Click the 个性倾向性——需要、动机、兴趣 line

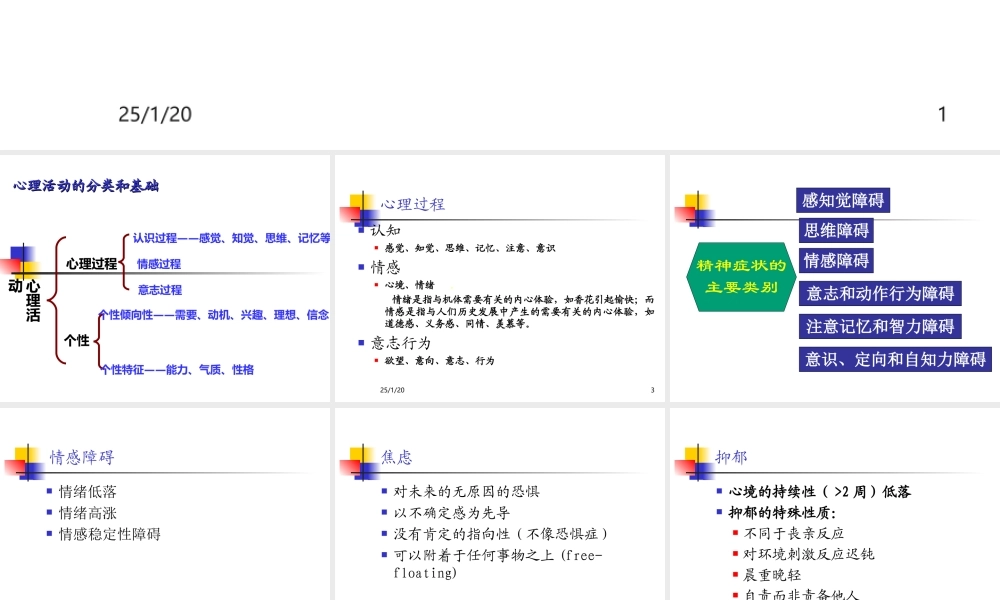tap(214, 314)
